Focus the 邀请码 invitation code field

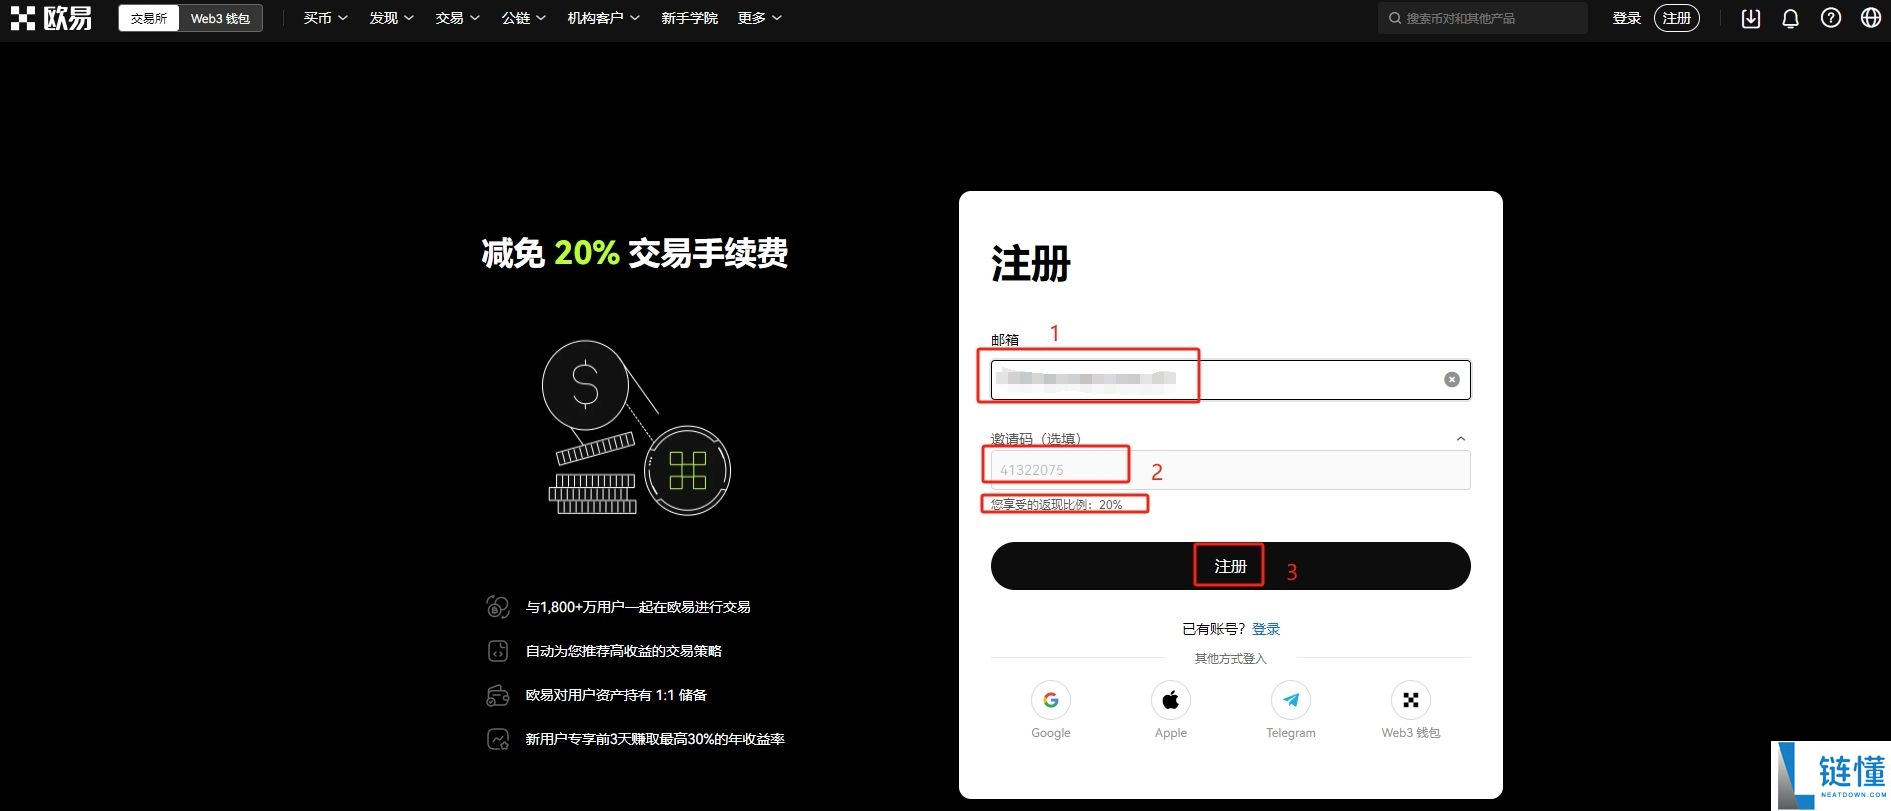[1230, 470]
